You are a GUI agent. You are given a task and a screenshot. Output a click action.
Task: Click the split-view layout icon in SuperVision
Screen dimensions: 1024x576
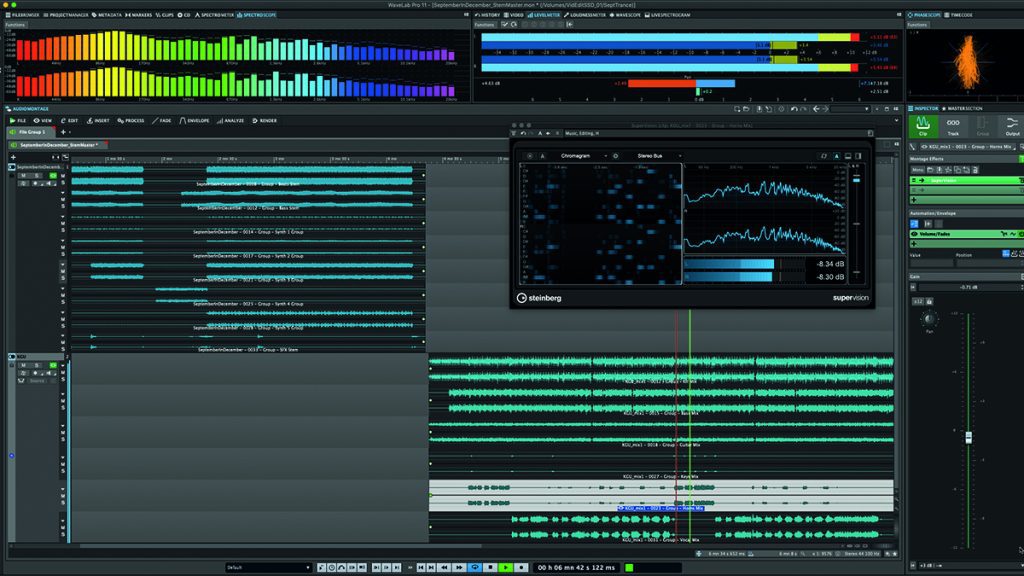click(x=857, y=156)
